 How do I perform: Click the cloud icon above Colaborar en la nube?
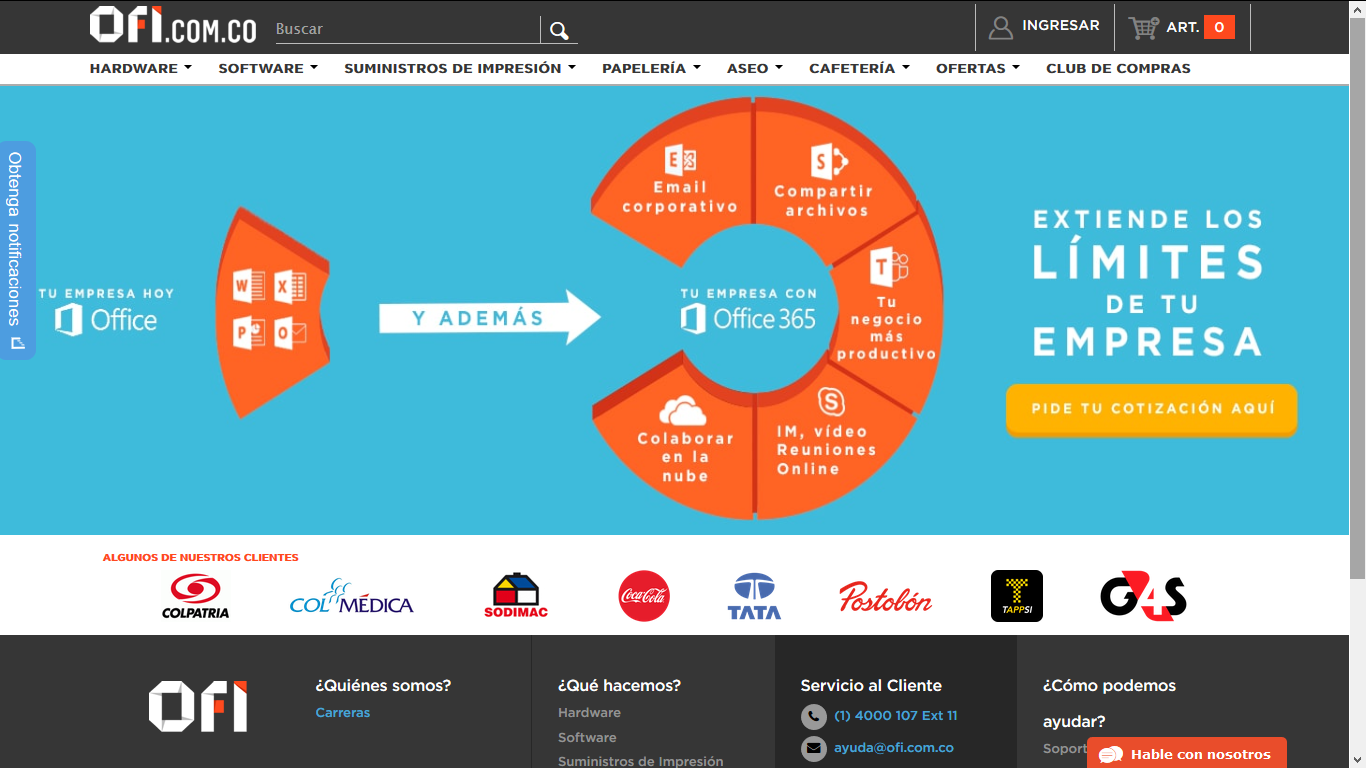coord(682,410)
